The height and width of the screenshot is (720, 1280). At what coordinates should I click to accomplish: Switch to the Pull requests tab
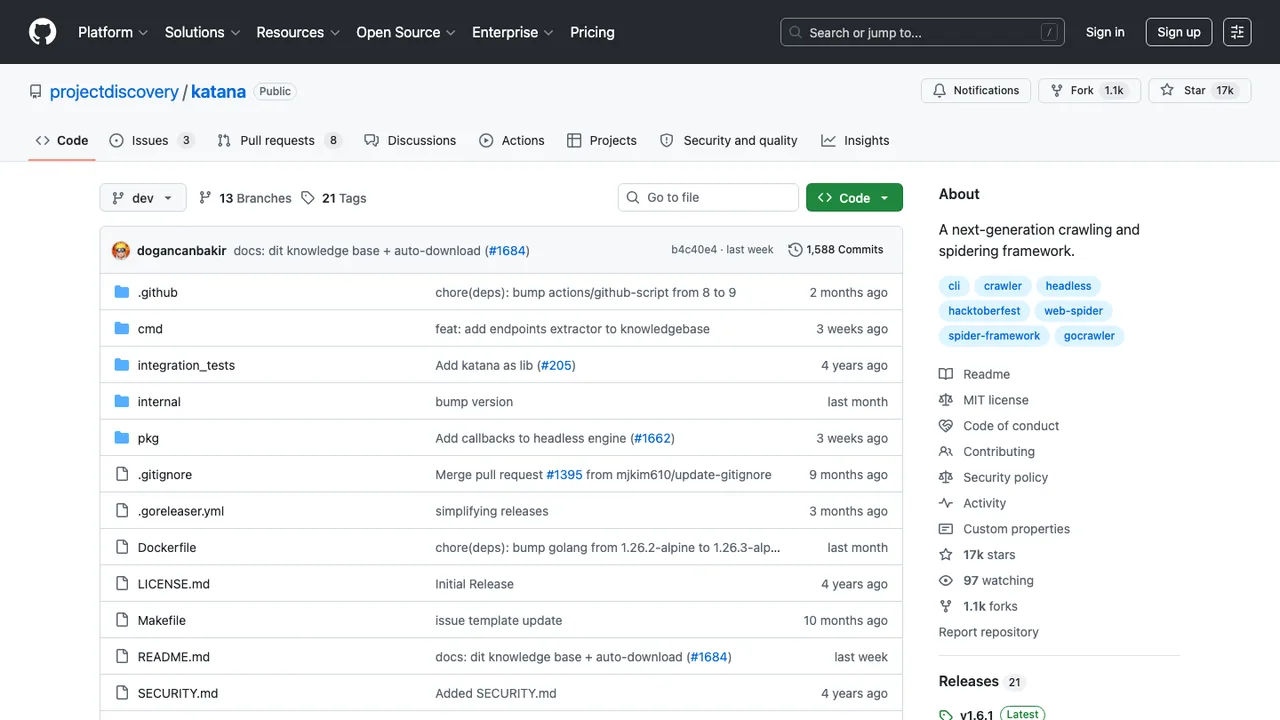279,141
